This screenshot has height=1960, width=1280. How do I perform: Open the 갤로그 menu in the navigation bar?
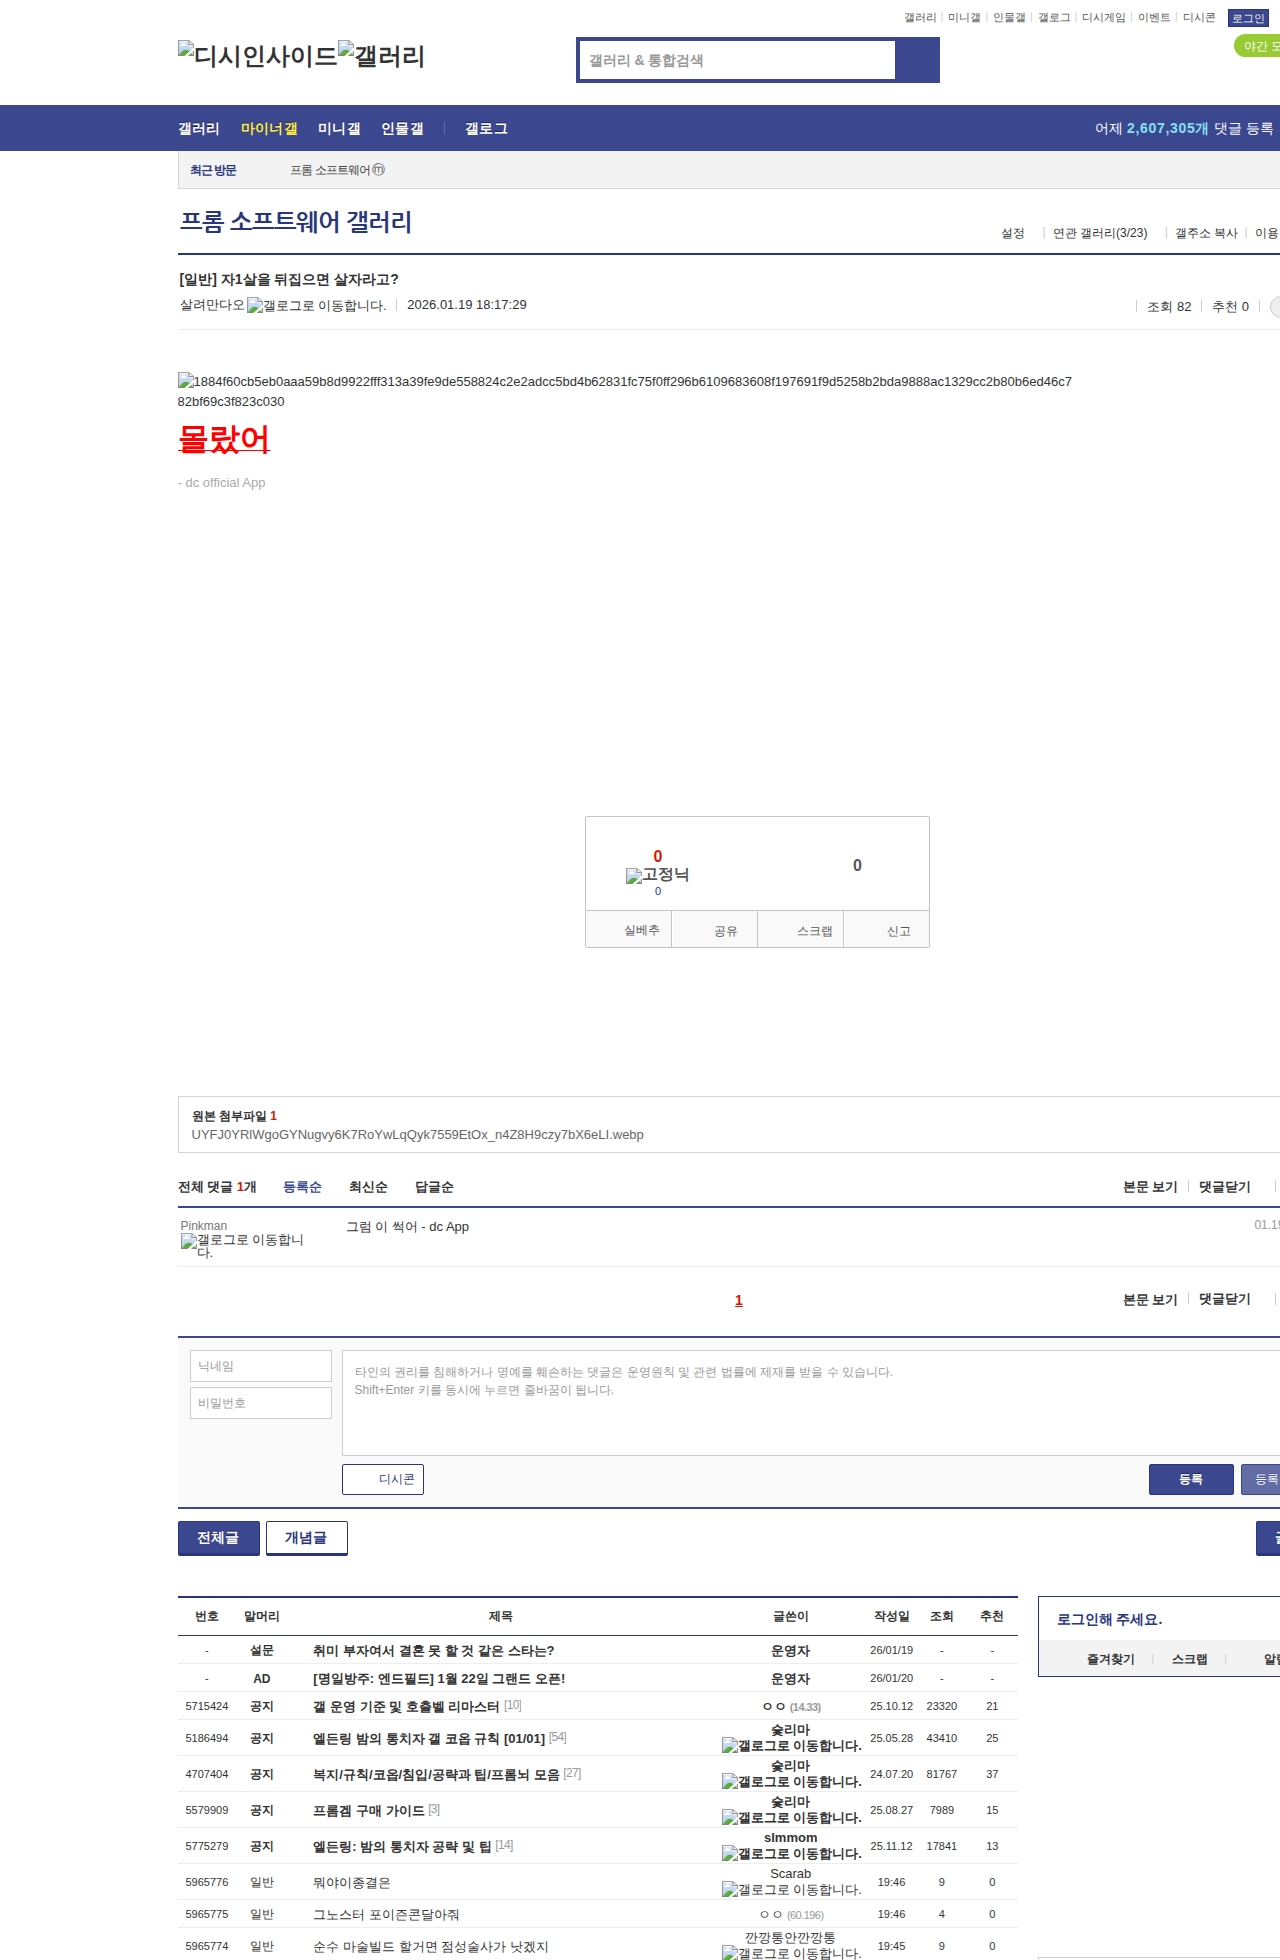[486, 129]
